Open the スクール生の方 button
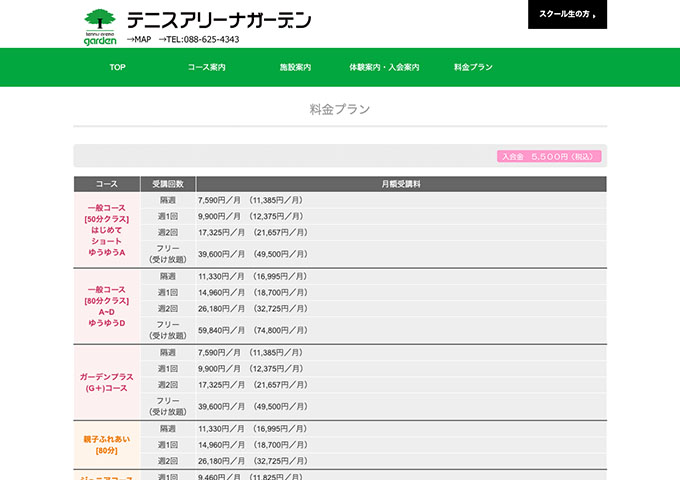Viewport: 680px width, 480px height. click(x=567, y=14)
